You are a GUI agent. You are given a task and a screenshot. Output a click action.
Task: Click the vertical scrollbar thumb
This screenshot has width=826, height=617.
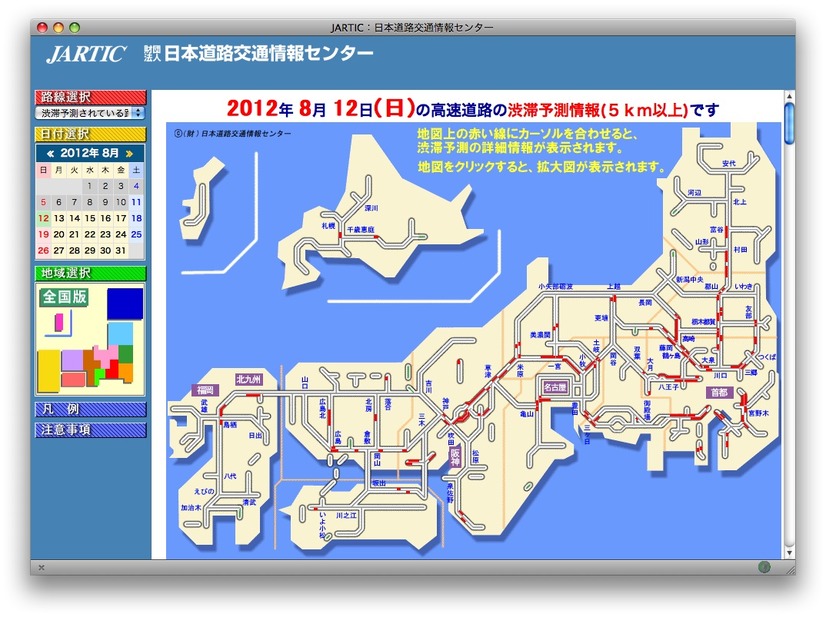(789, 123)
